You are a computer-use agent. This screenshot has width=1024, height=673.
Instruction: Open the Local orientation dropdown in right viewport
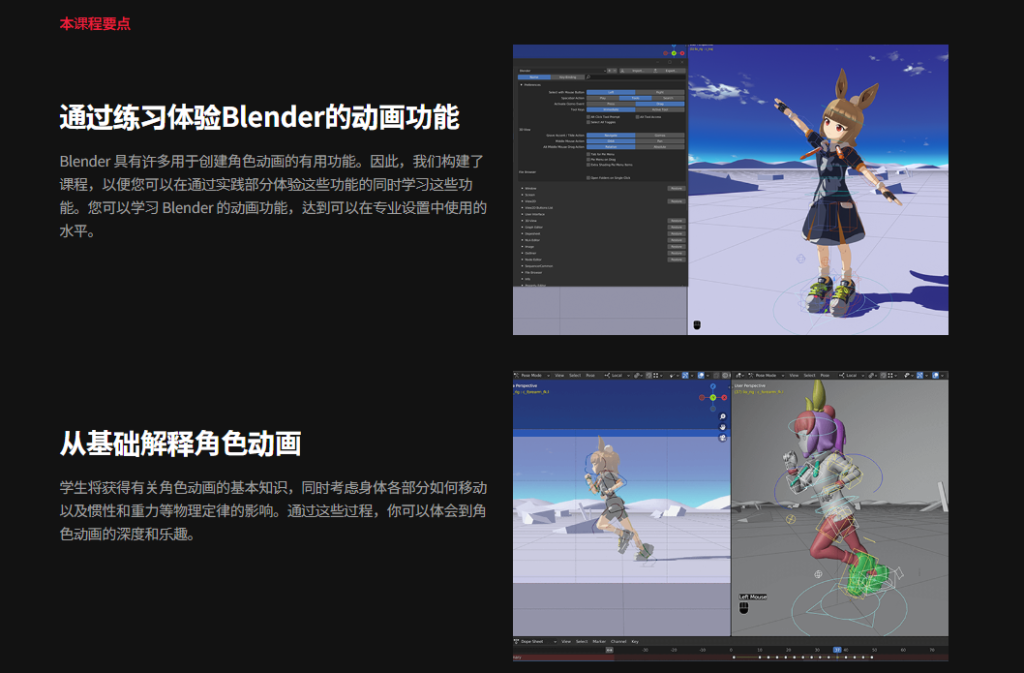(851, 375)
